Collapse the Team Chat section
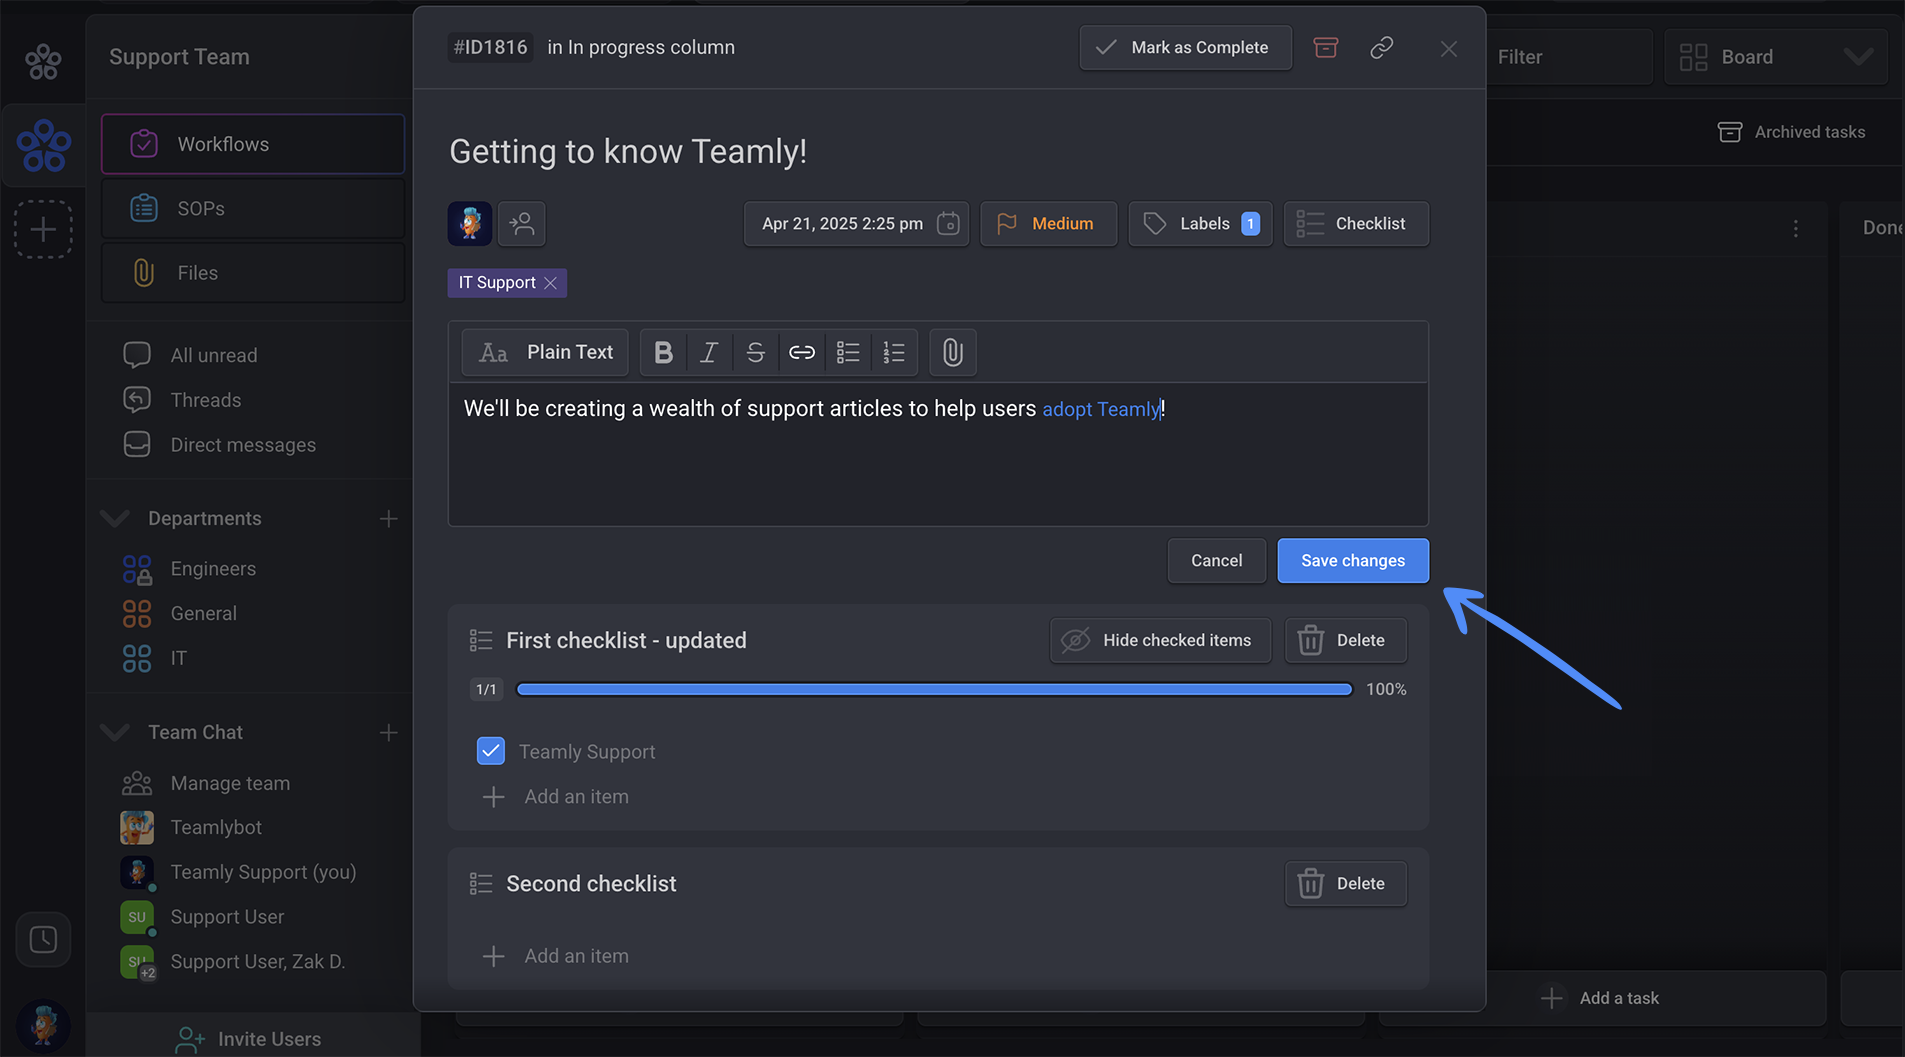 point(115,732)
